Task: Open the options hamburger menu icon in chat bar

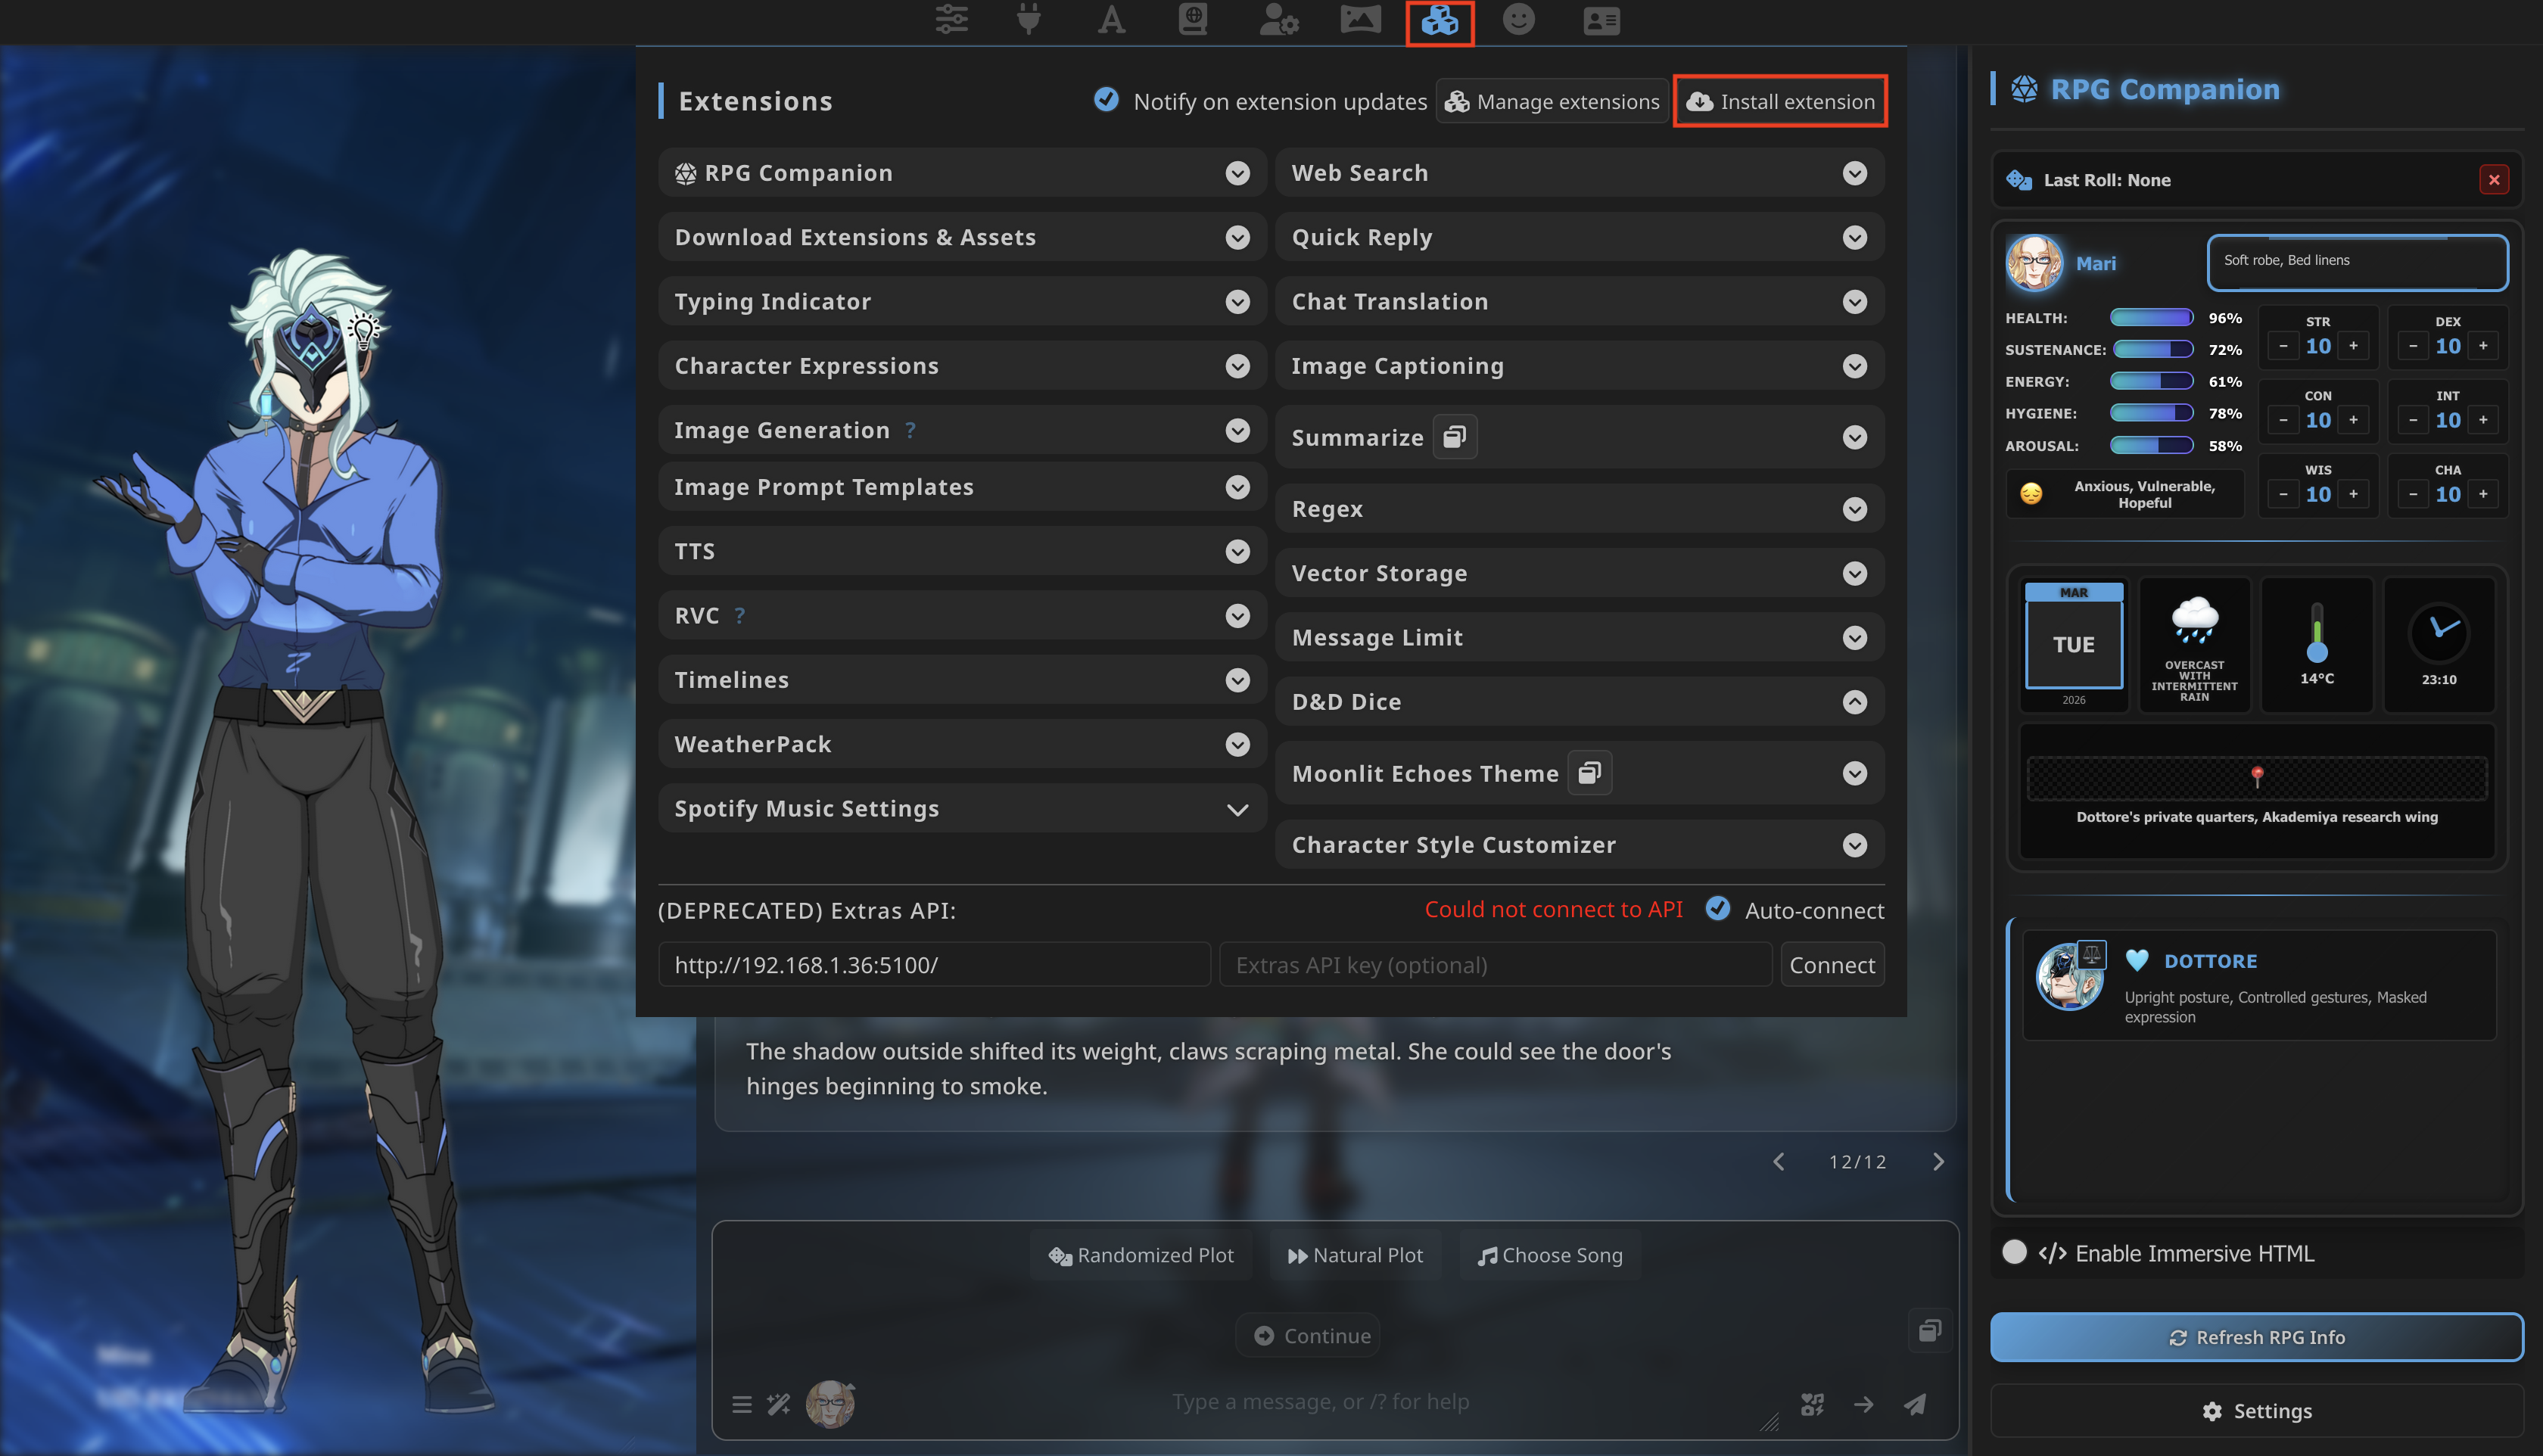Action: [741, 1404]
